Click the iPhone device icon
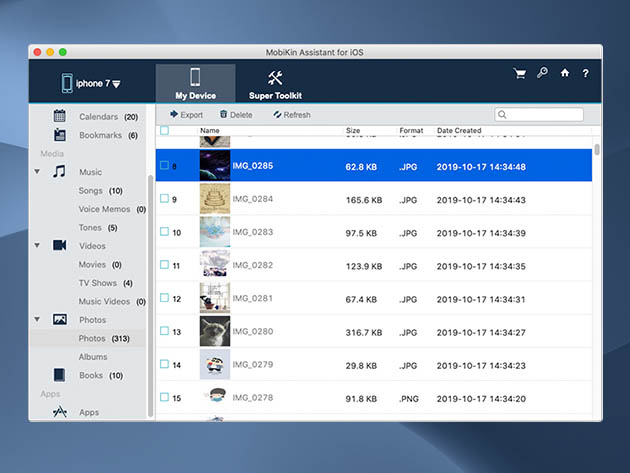 coord(67,83)
